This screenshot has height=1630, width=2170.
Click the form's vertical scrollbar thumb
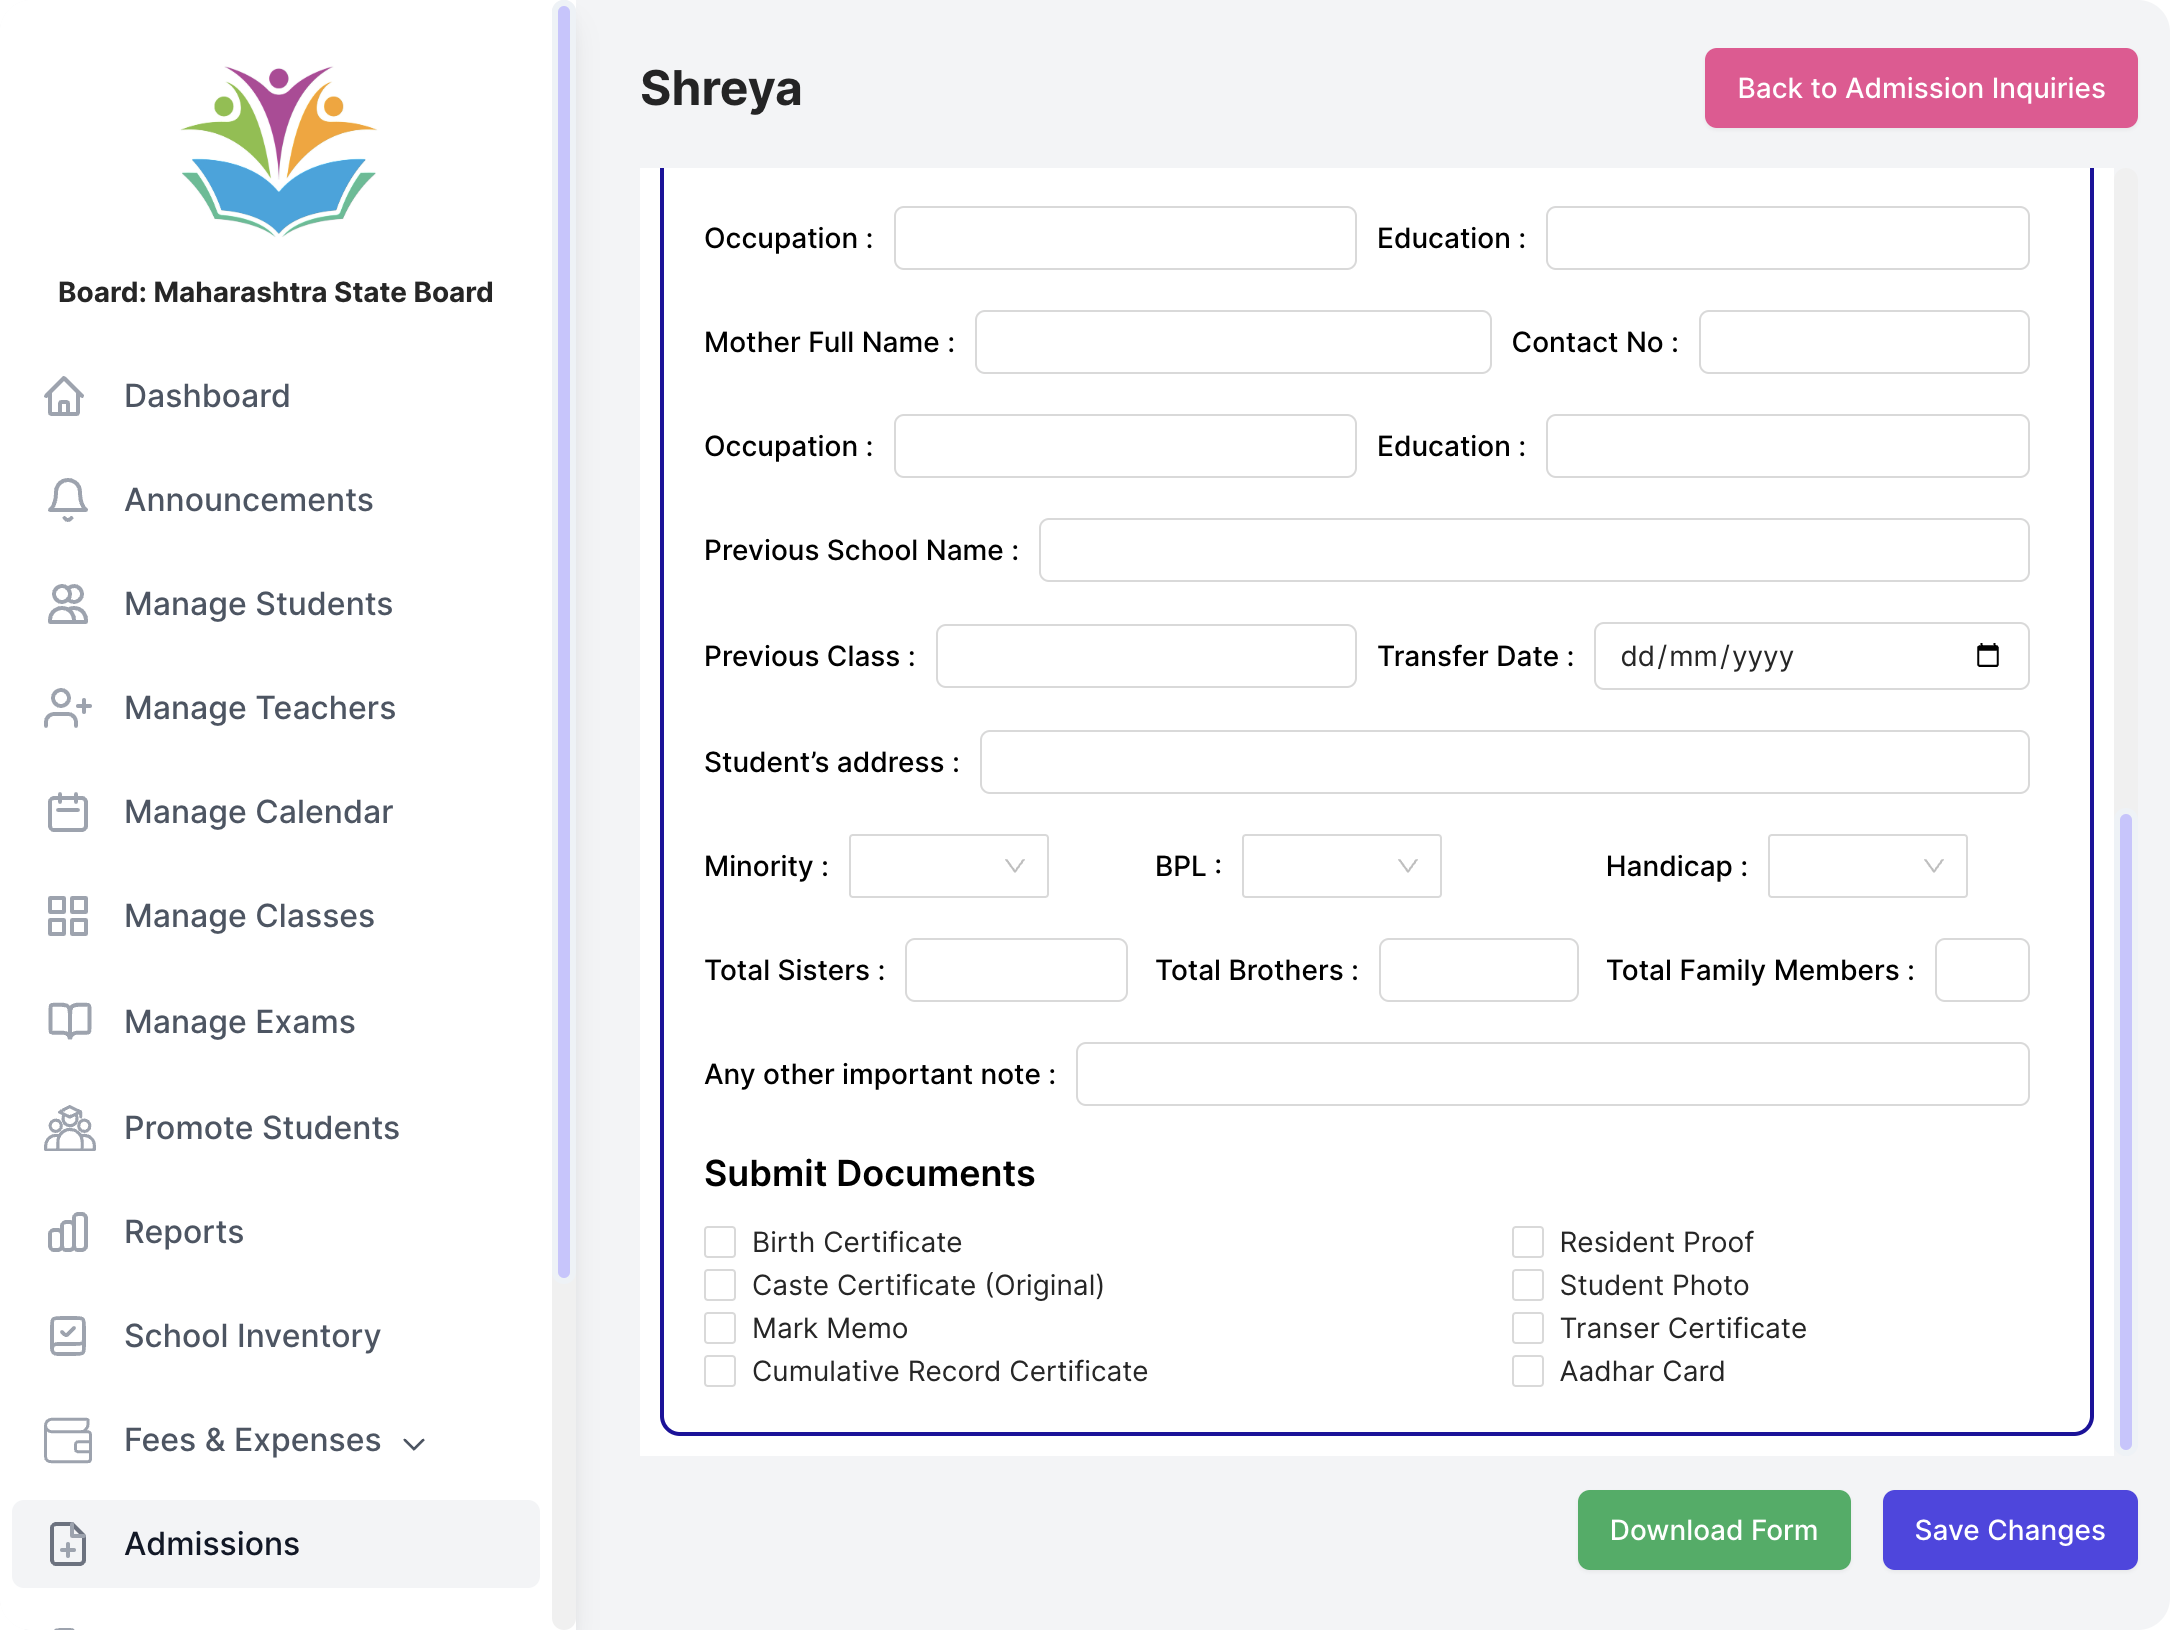coord(2125,1132)
